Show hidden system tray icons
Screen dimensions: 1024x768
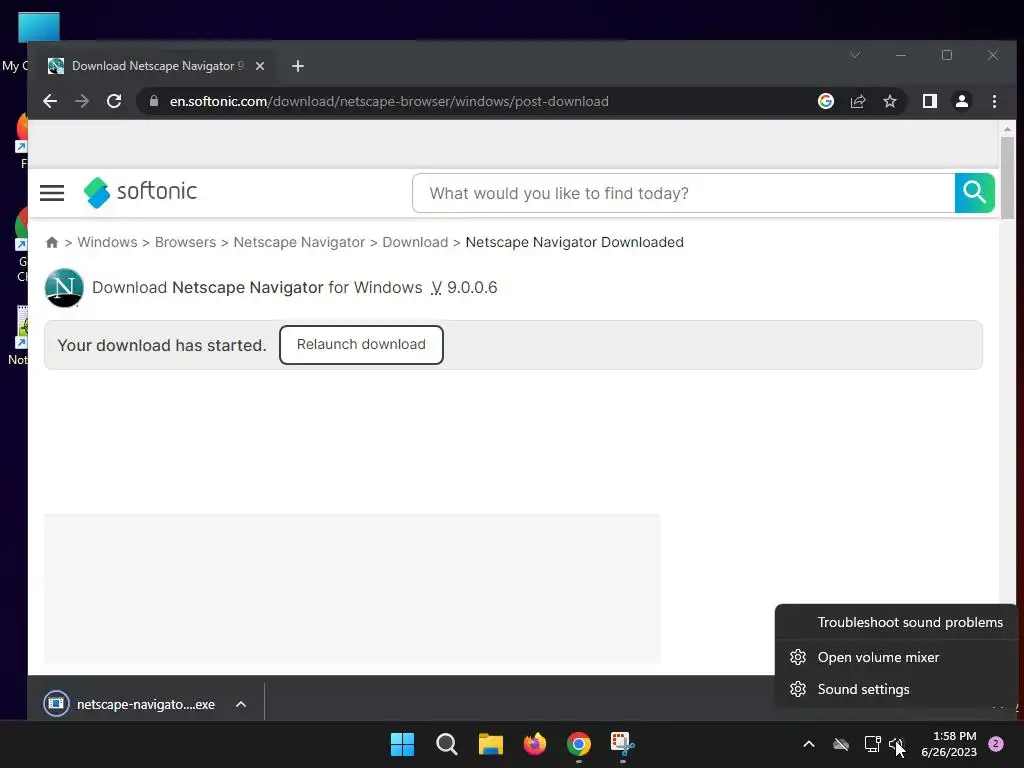tap(808, 744)
